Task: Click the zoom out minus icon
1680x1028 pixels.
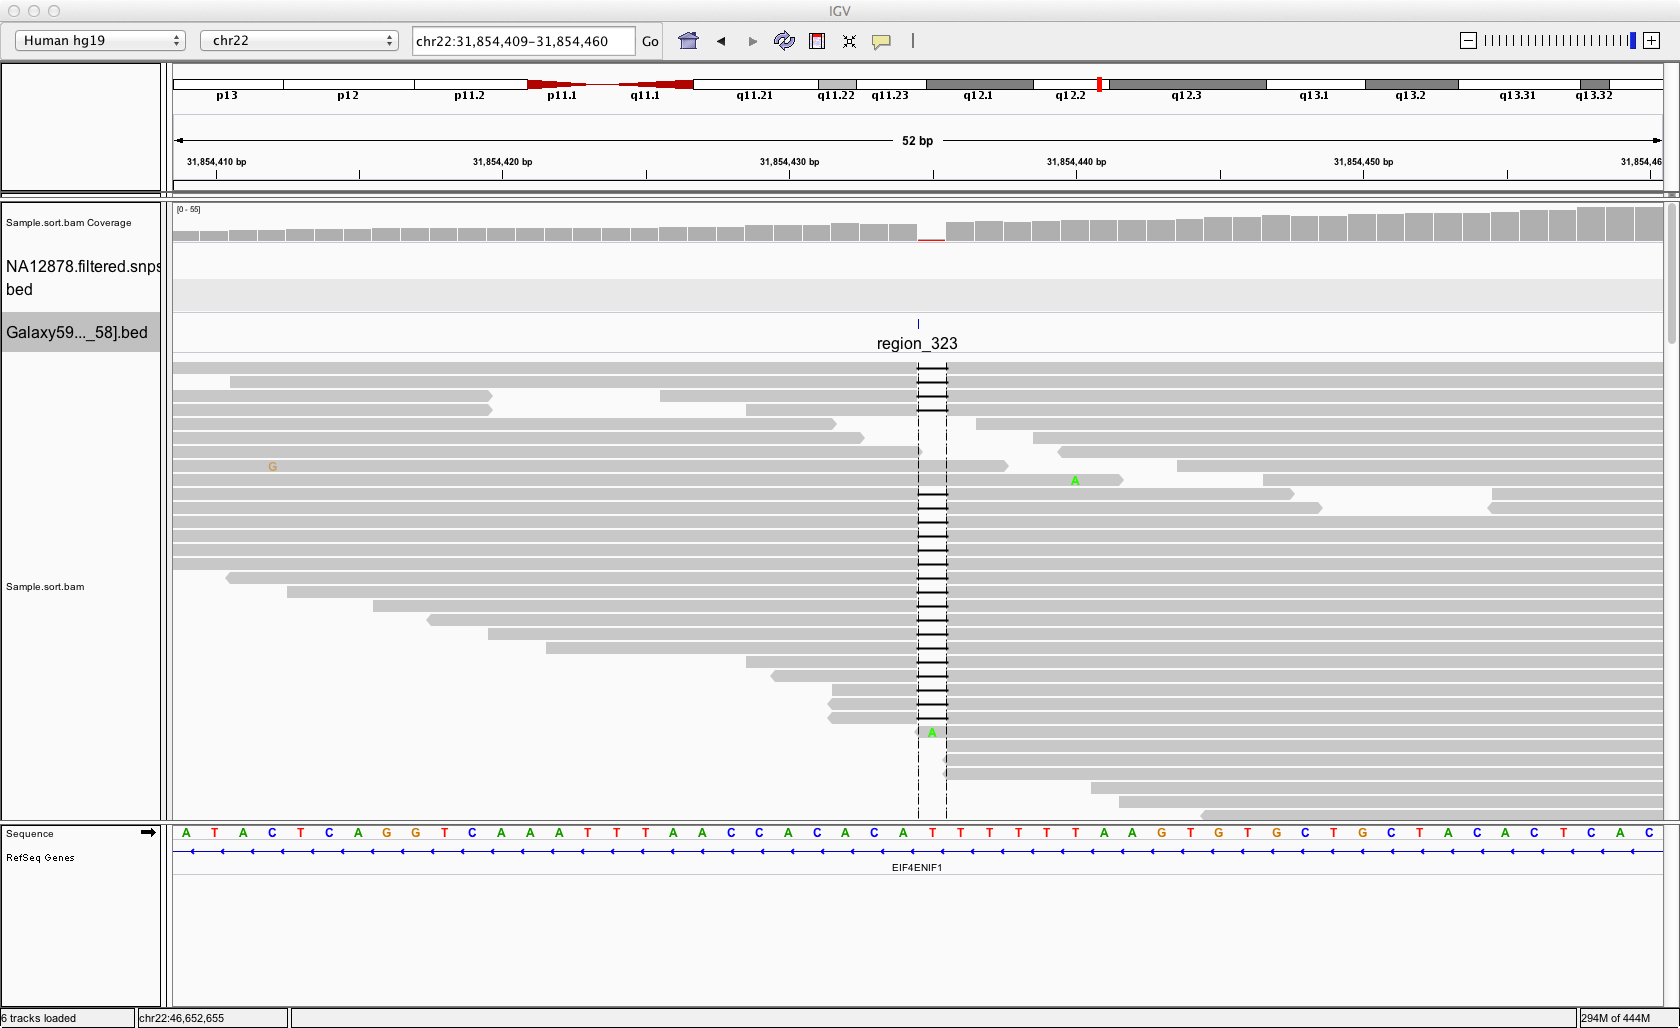Action: [1468, 41]
